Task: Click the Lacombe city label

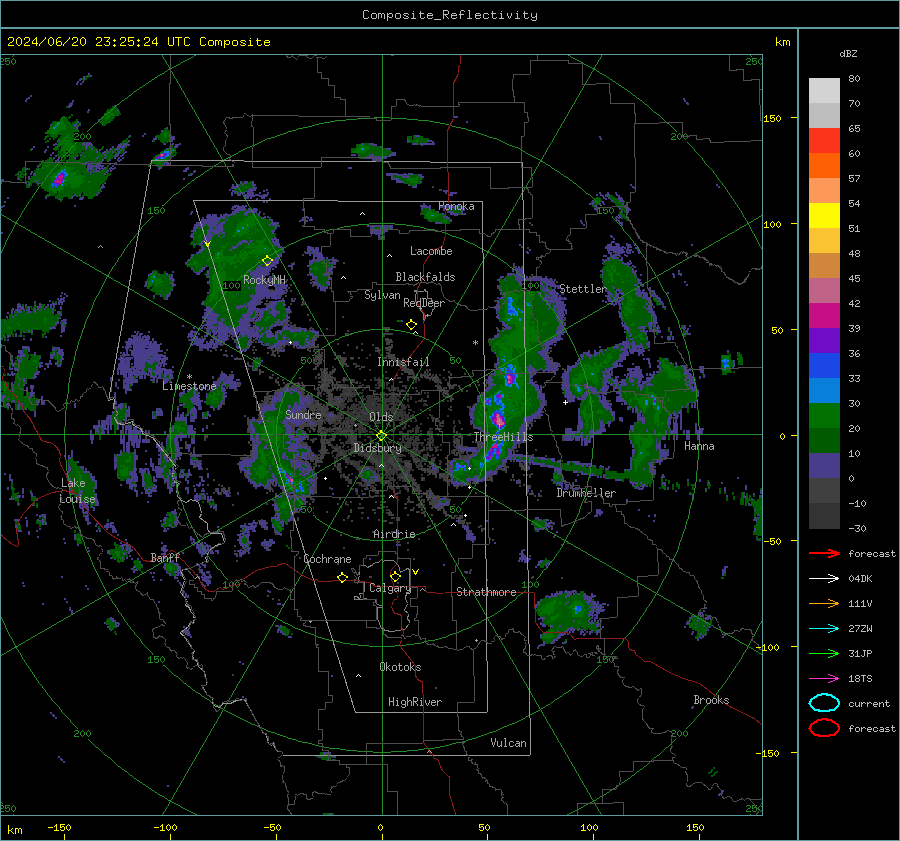Action: [x=431, y=251]
